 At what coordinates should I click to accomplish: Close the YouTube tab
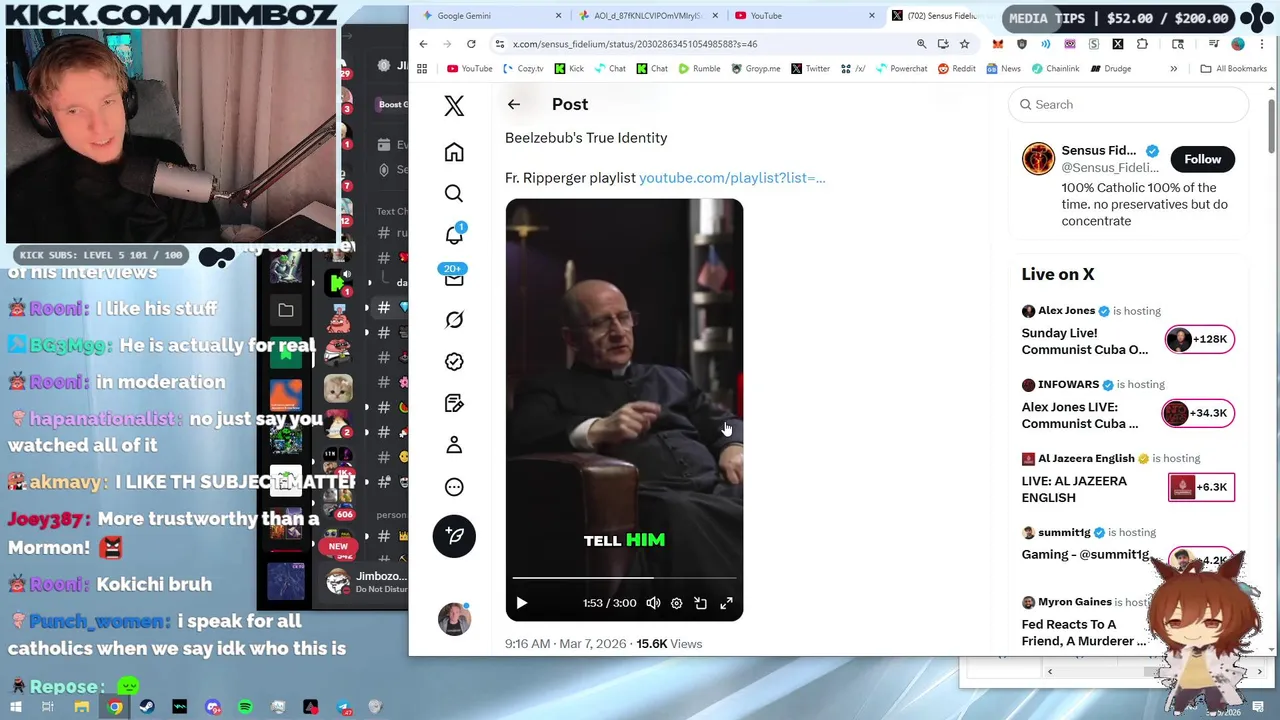872,16
